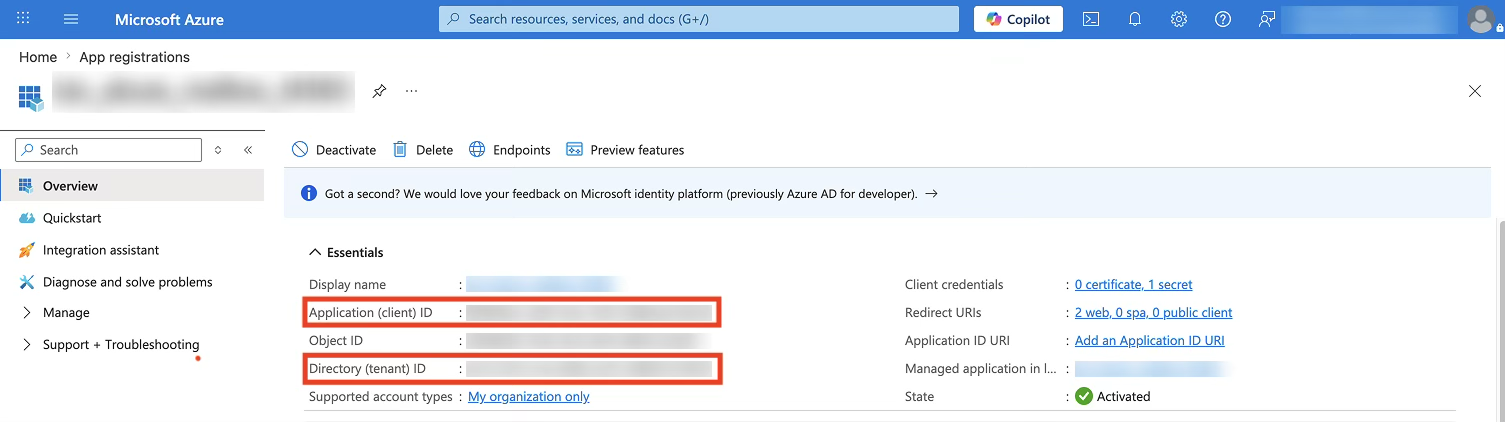
Task: Launch the Cloud Shell icon
Action: 1092,19
